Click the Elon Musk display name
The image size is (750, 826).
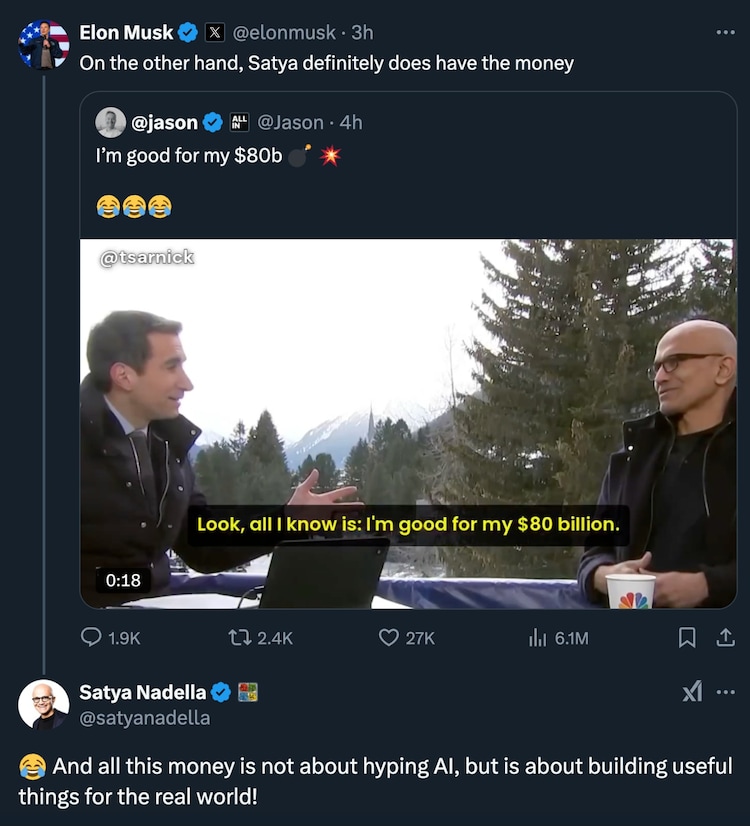point(126,33)
